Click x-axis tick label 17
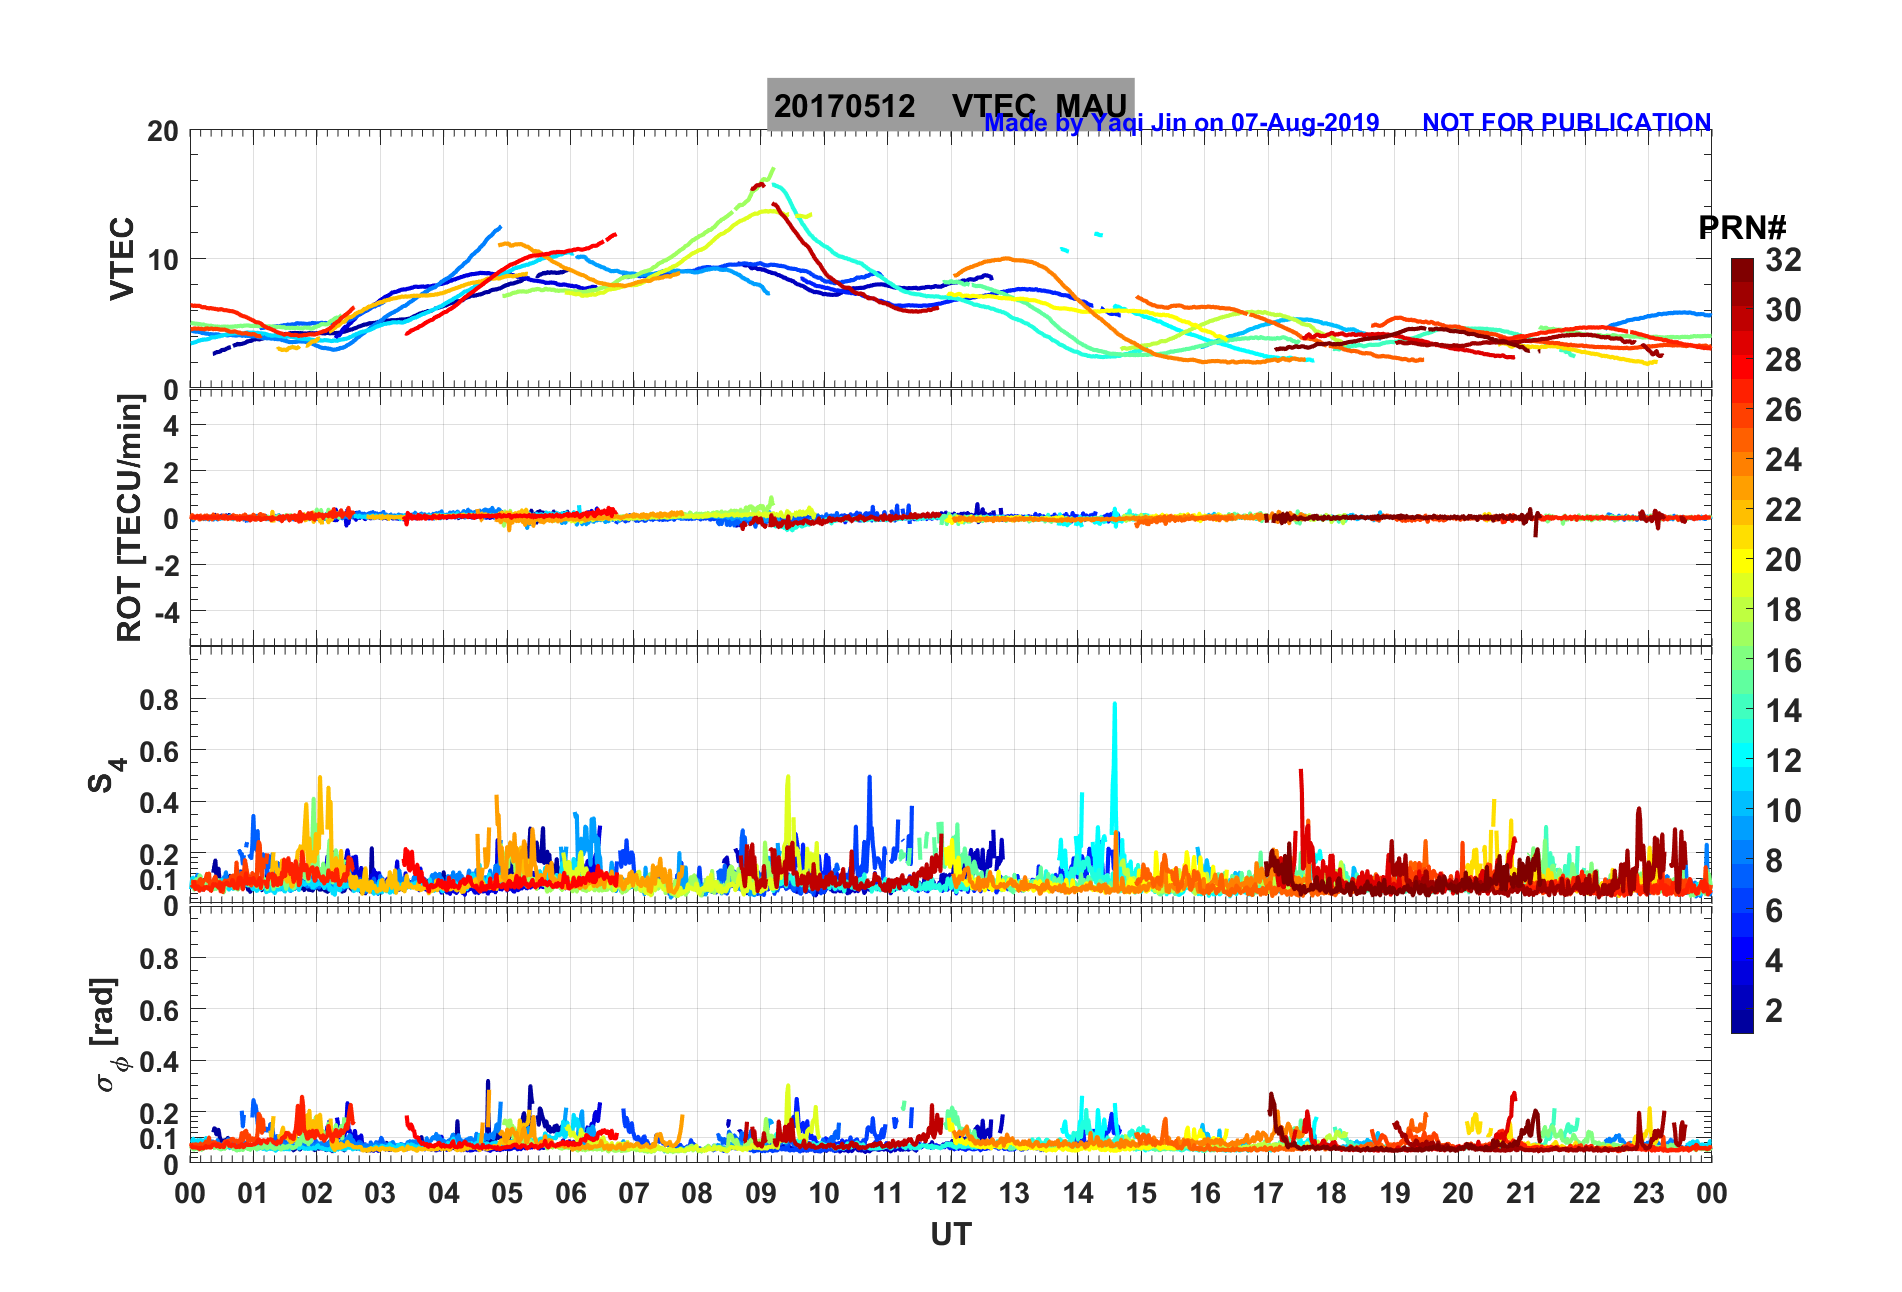Viewport: 1902px width, 1292px height. 1268,1193
